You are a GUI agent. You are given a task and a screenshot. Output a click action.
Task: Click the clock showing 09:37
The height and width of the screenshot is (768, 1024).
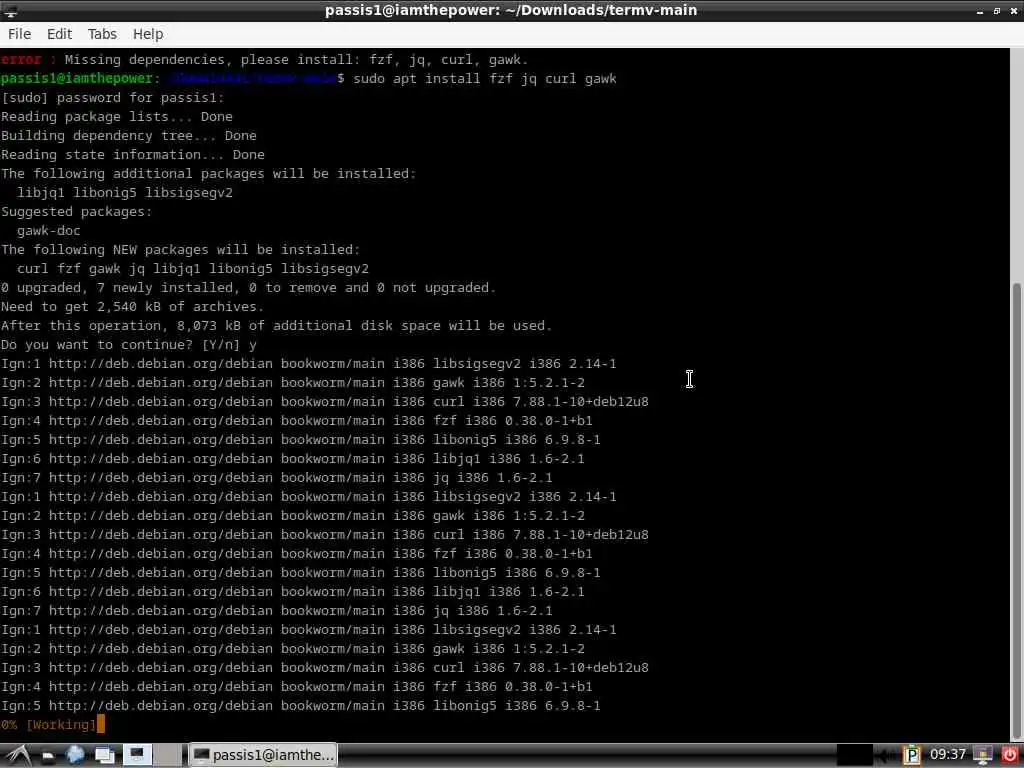[x=948, y=755]
